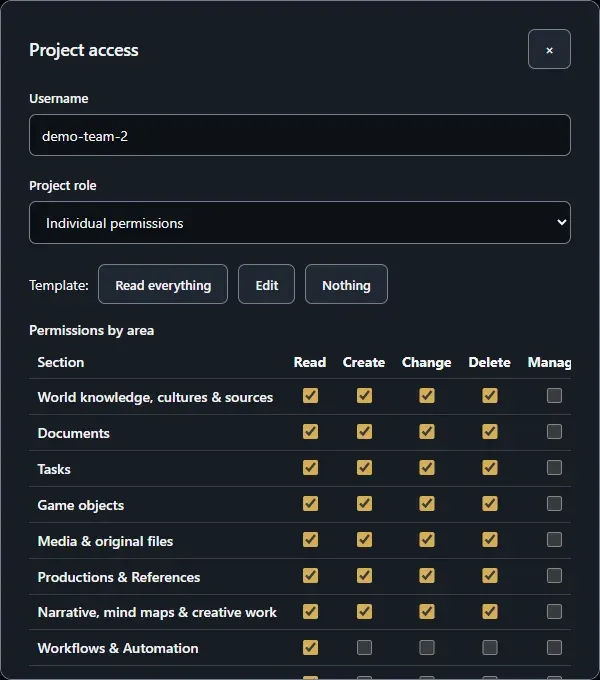Apply the Nothing template
Screen dimensions: 600x680
pos(346,284)
